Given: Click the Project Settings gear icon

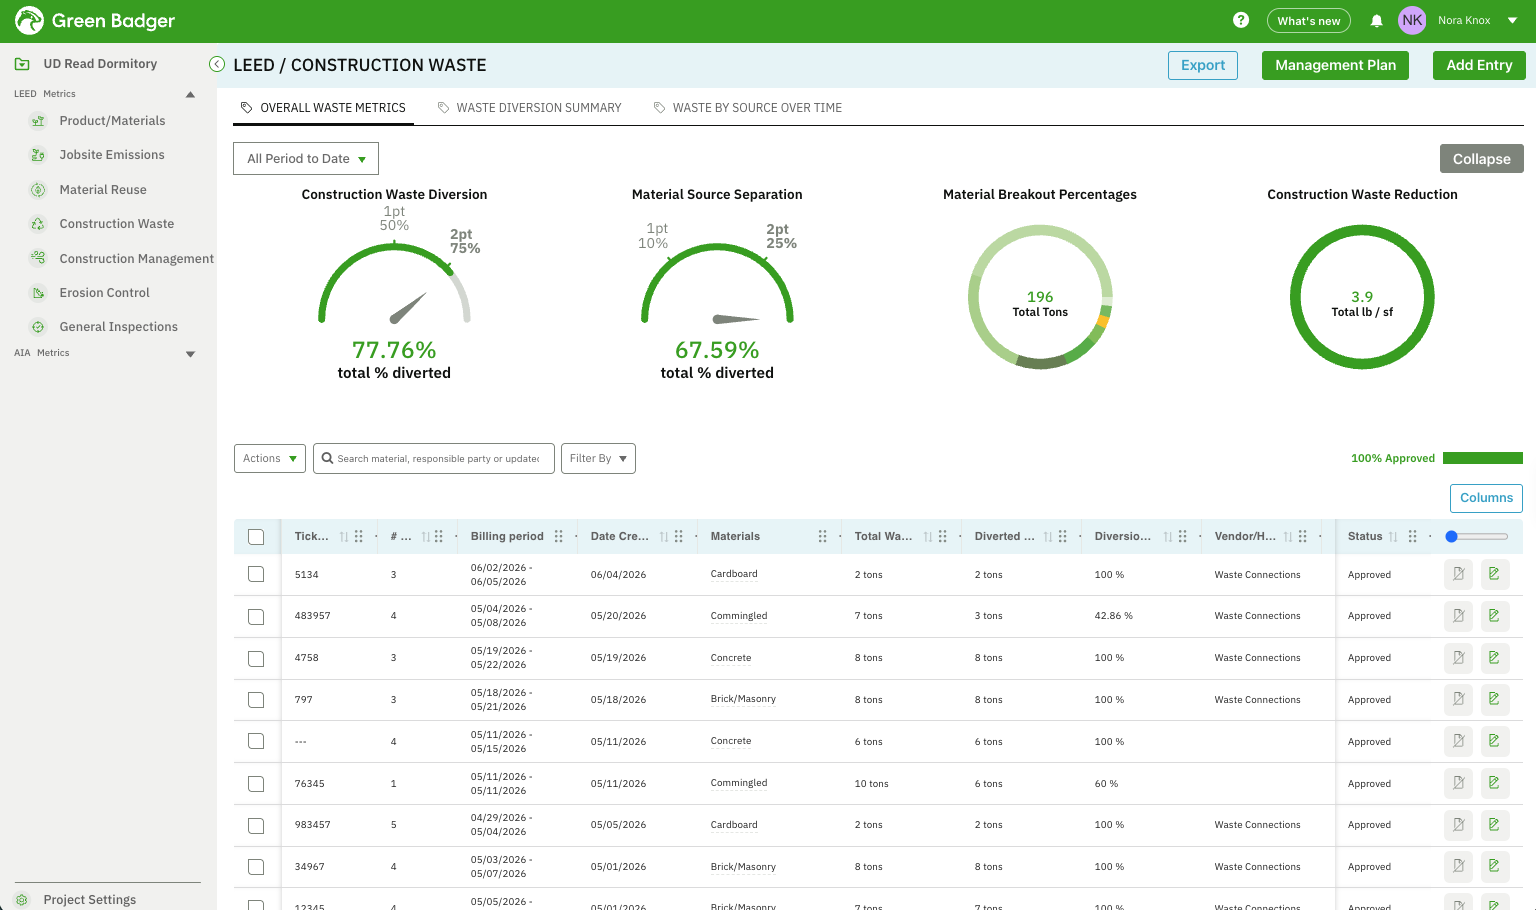Looking at the screenshot, I should coord(22,900).
